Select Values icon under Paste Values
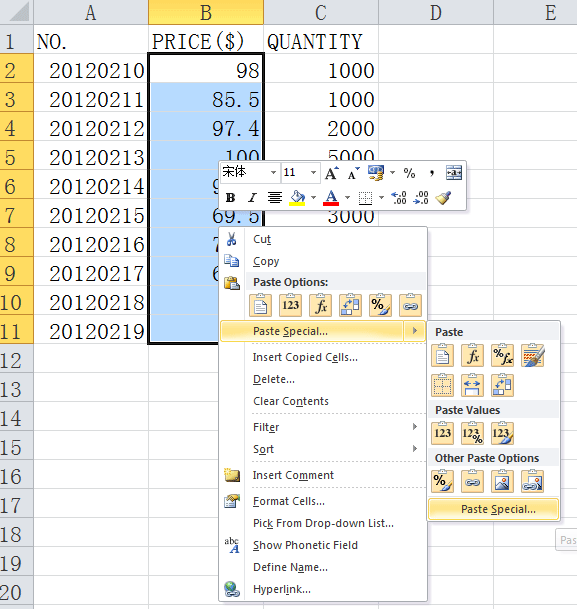Image resolution: width=577 pixels, height=609 pixels. [442, 433]
